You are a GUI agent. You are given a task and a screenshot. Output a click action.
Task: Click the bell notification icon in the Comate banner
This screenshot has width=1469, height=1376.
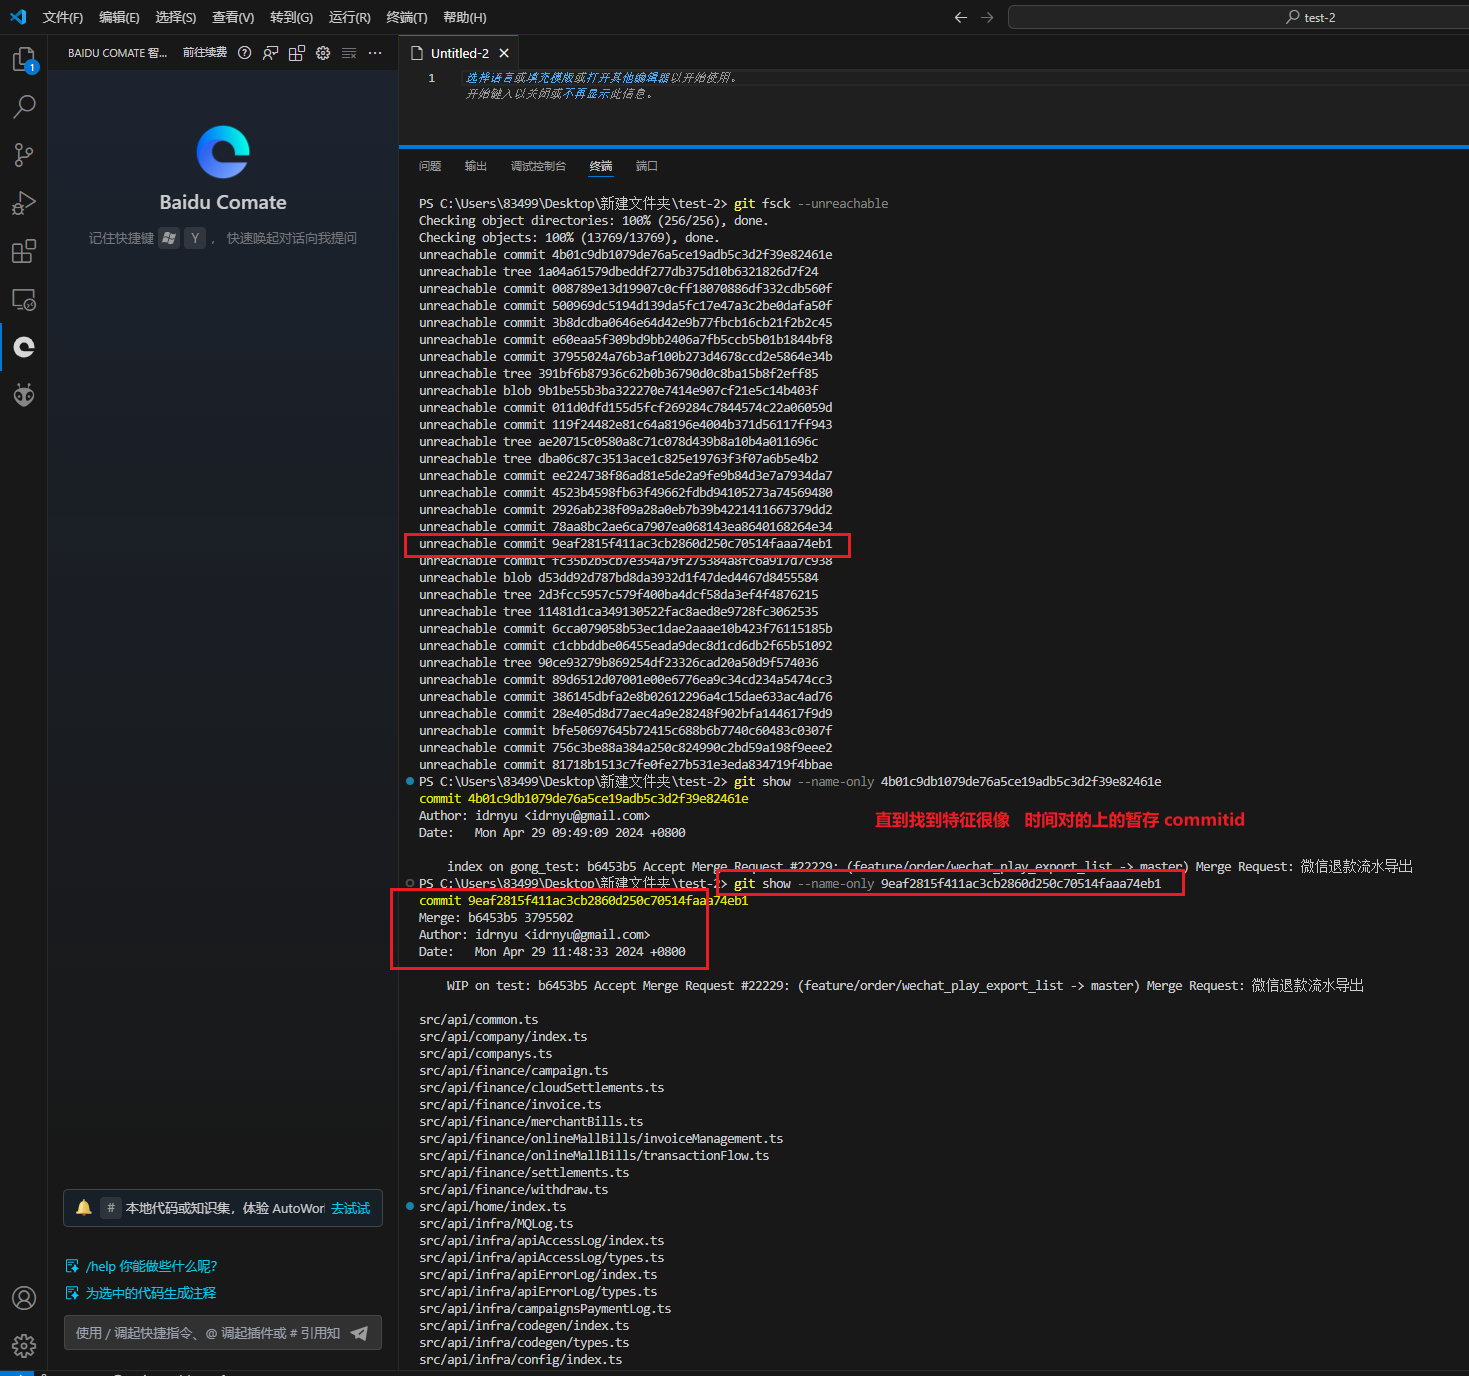point(84,1208)
